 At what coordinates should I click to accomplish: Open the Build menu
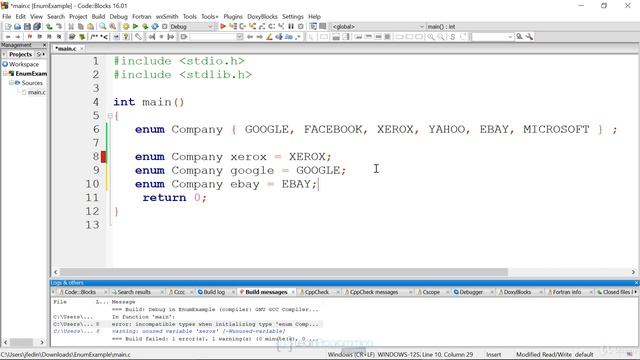coord(98,16)
